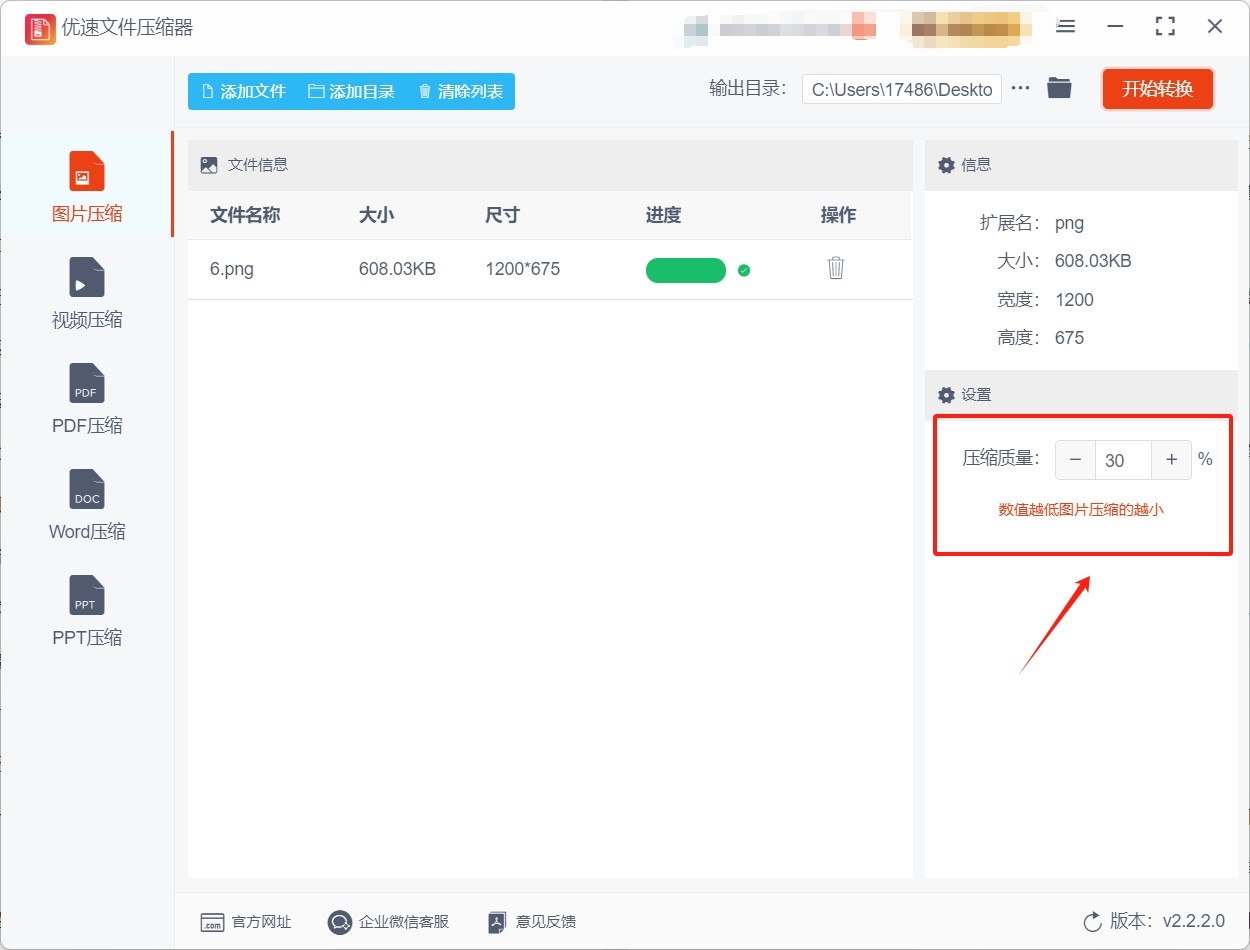
Task: Open the 视频压缩 video compression tool
Action: click(x=86, y=278)
